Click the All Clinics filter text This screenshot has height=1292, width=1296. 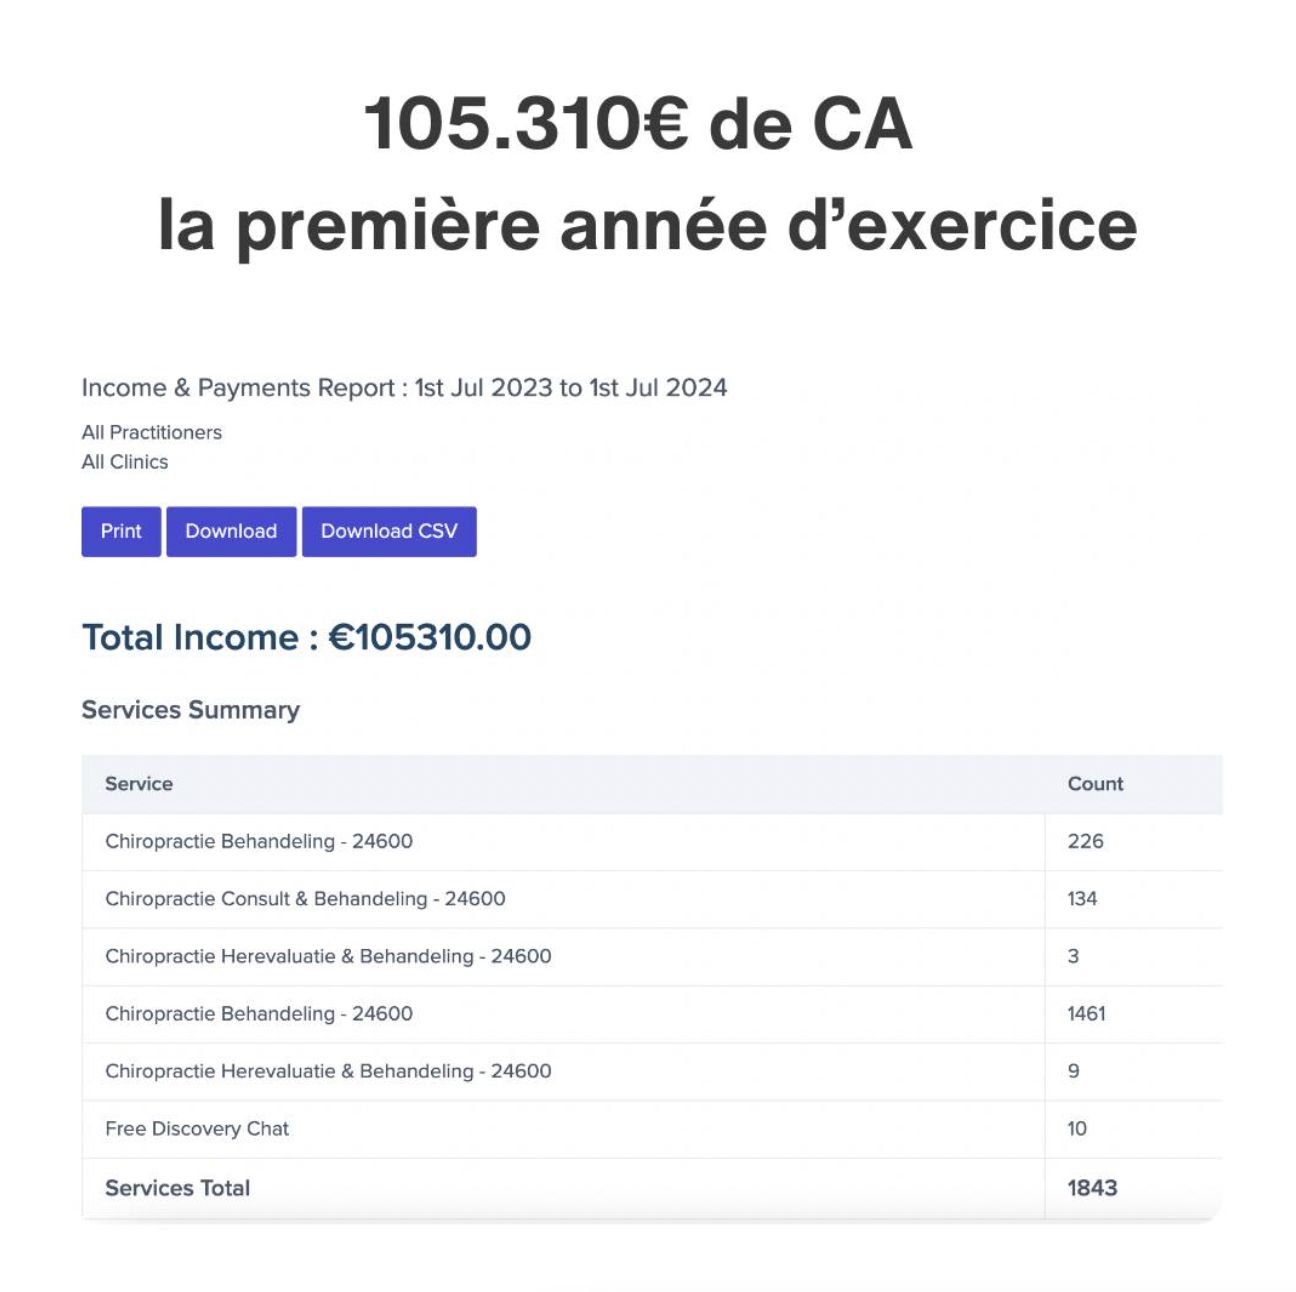point(125,462)
